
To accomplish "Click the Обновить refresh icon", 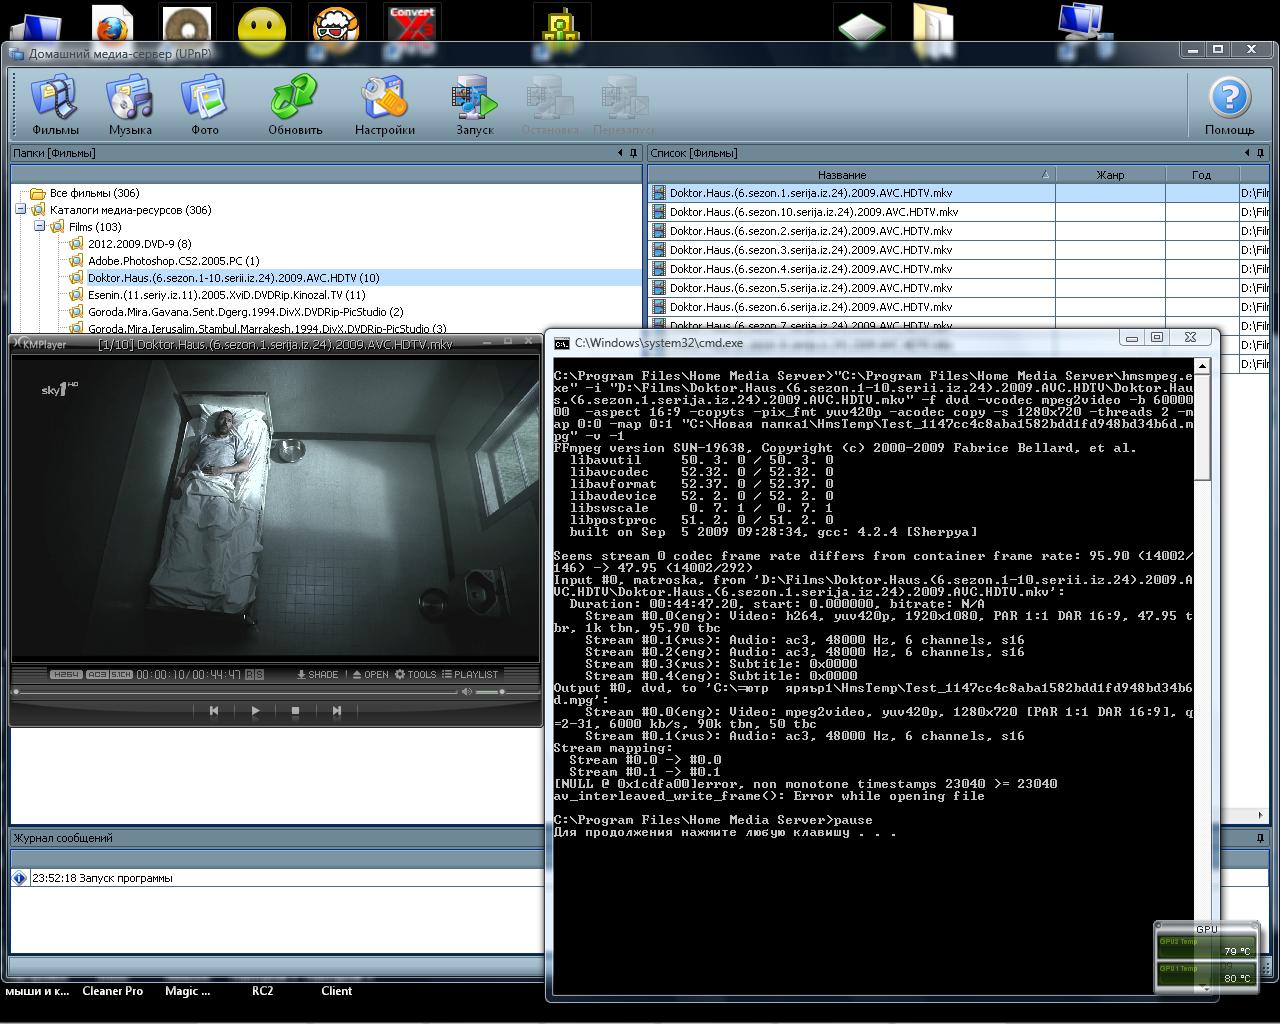I will 295,105.
